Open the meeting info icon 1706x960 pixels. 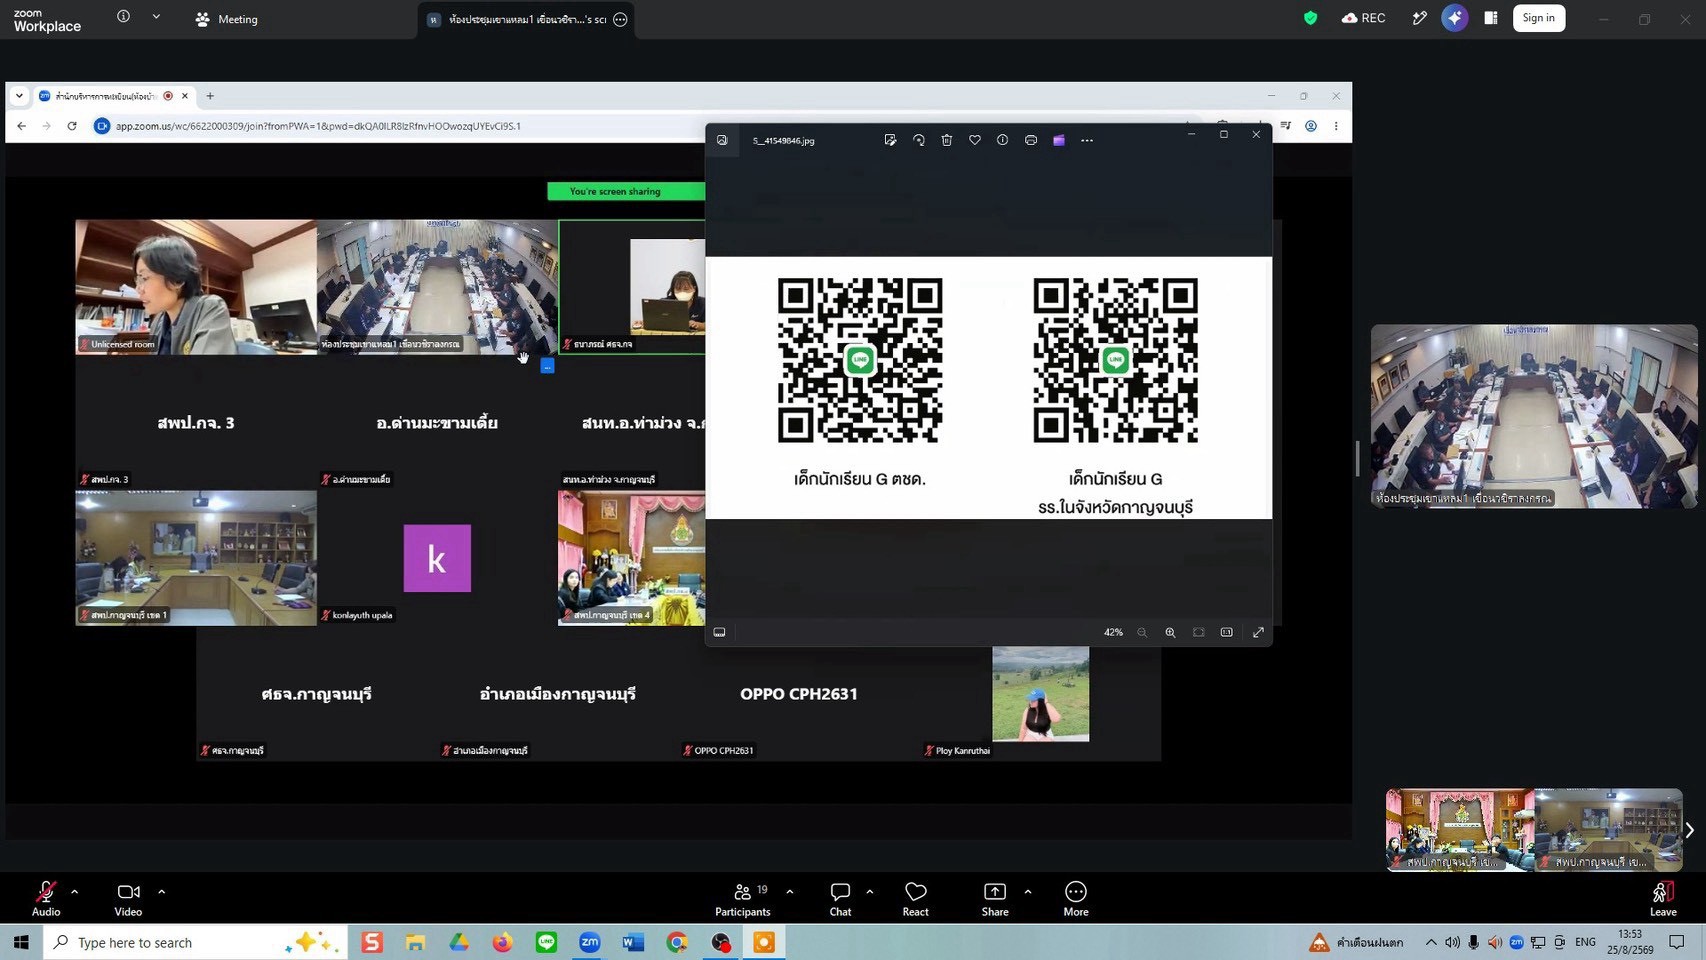coord(123,16)
